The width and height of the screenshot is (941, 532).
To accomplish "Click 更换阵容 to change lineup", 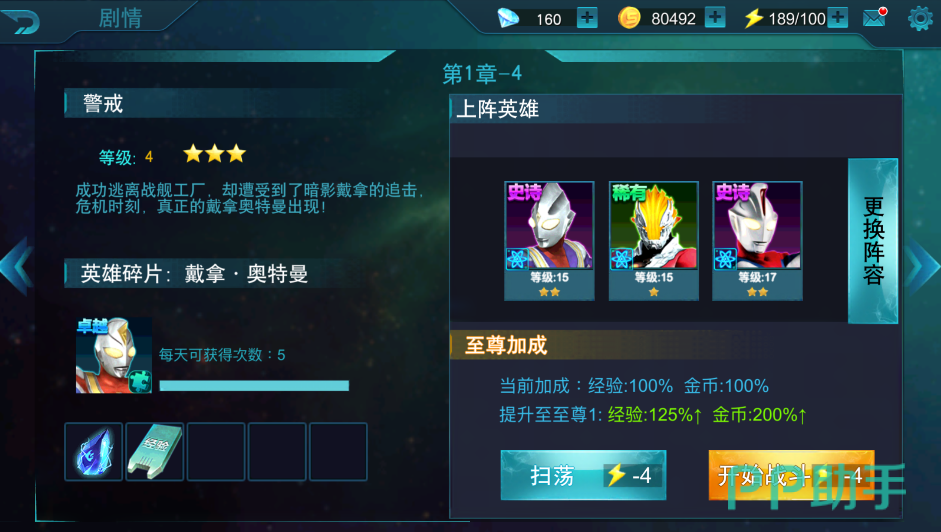I will point(873,241).
